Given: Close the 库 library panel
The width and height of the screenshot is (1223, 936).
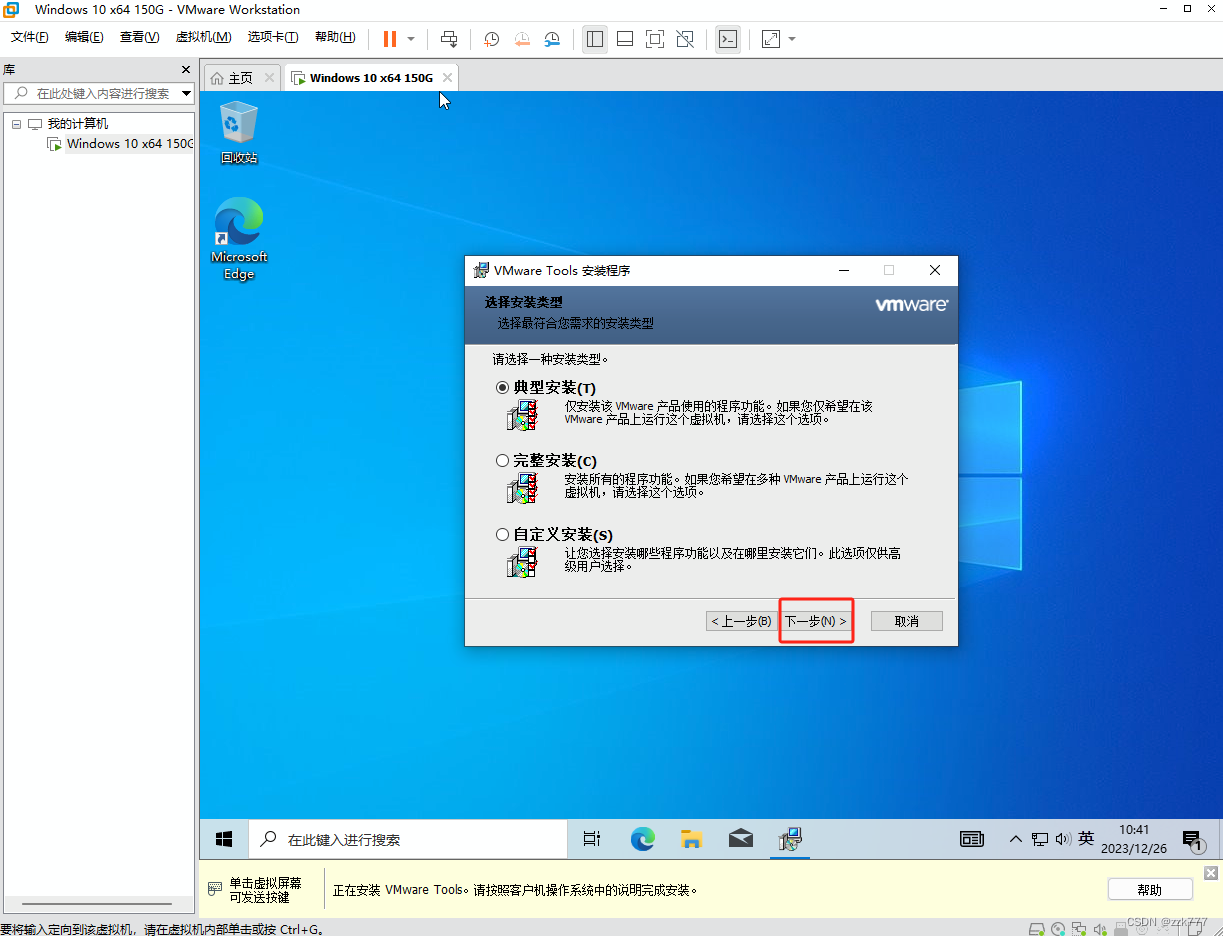Looking at the screenshot, I should click(185, 70).
